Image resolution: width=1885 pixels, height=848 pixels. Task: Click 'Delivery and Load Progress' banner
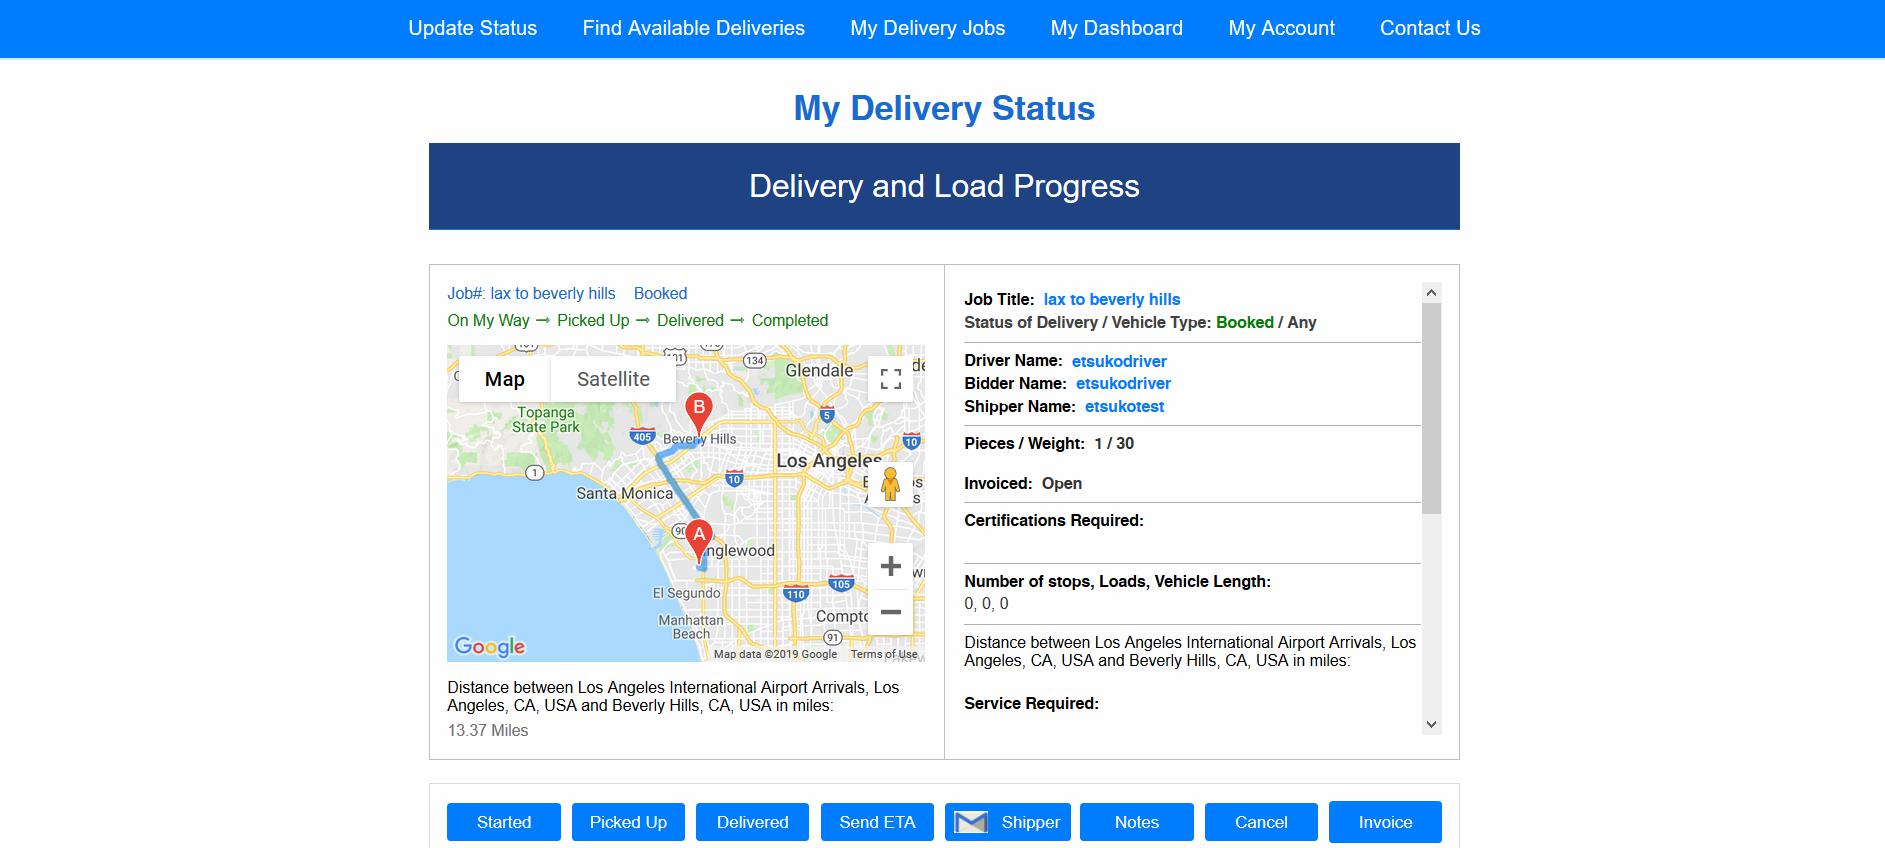click(944, 186)
